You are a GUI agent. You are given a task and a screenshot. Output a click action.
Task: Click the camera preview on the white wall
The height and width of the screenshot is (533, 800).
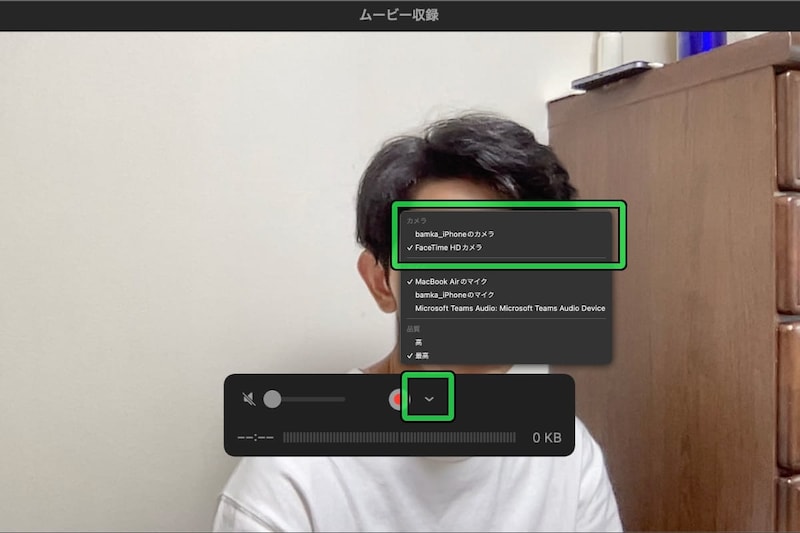pos(150,200)
